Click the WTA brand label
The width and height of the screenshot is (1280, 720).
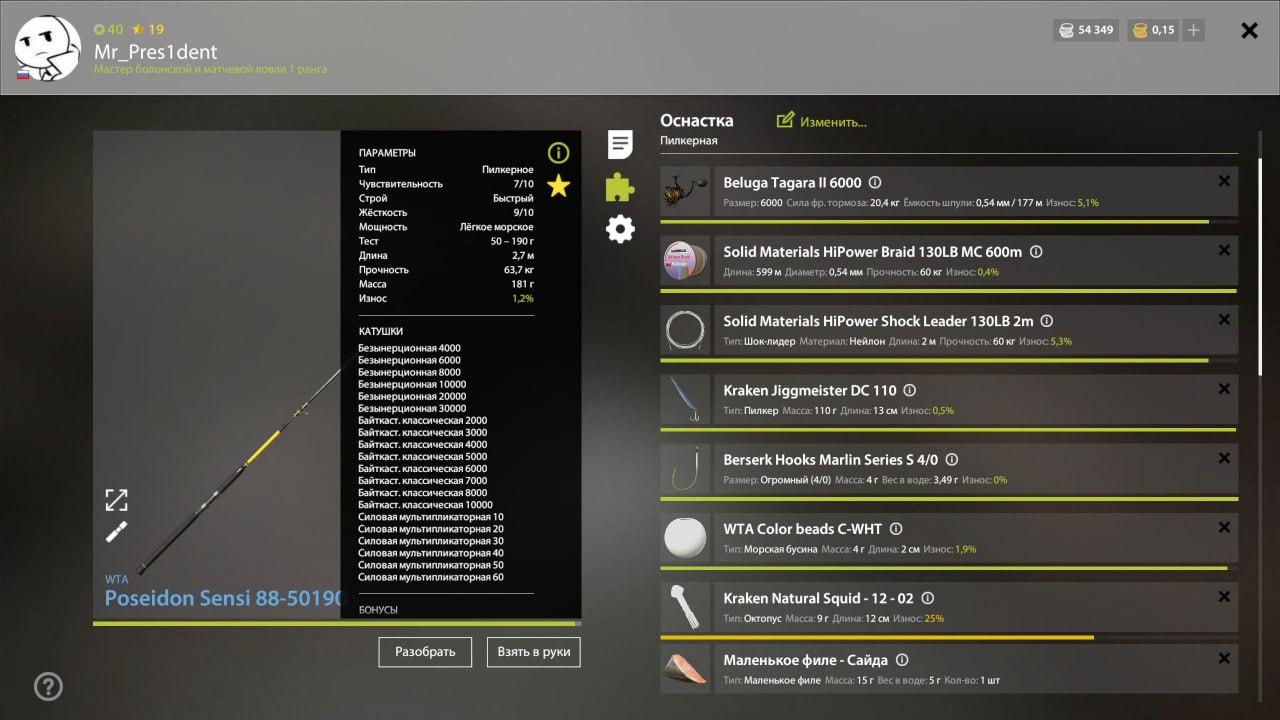pyautogui.click(x=117, y=579)
